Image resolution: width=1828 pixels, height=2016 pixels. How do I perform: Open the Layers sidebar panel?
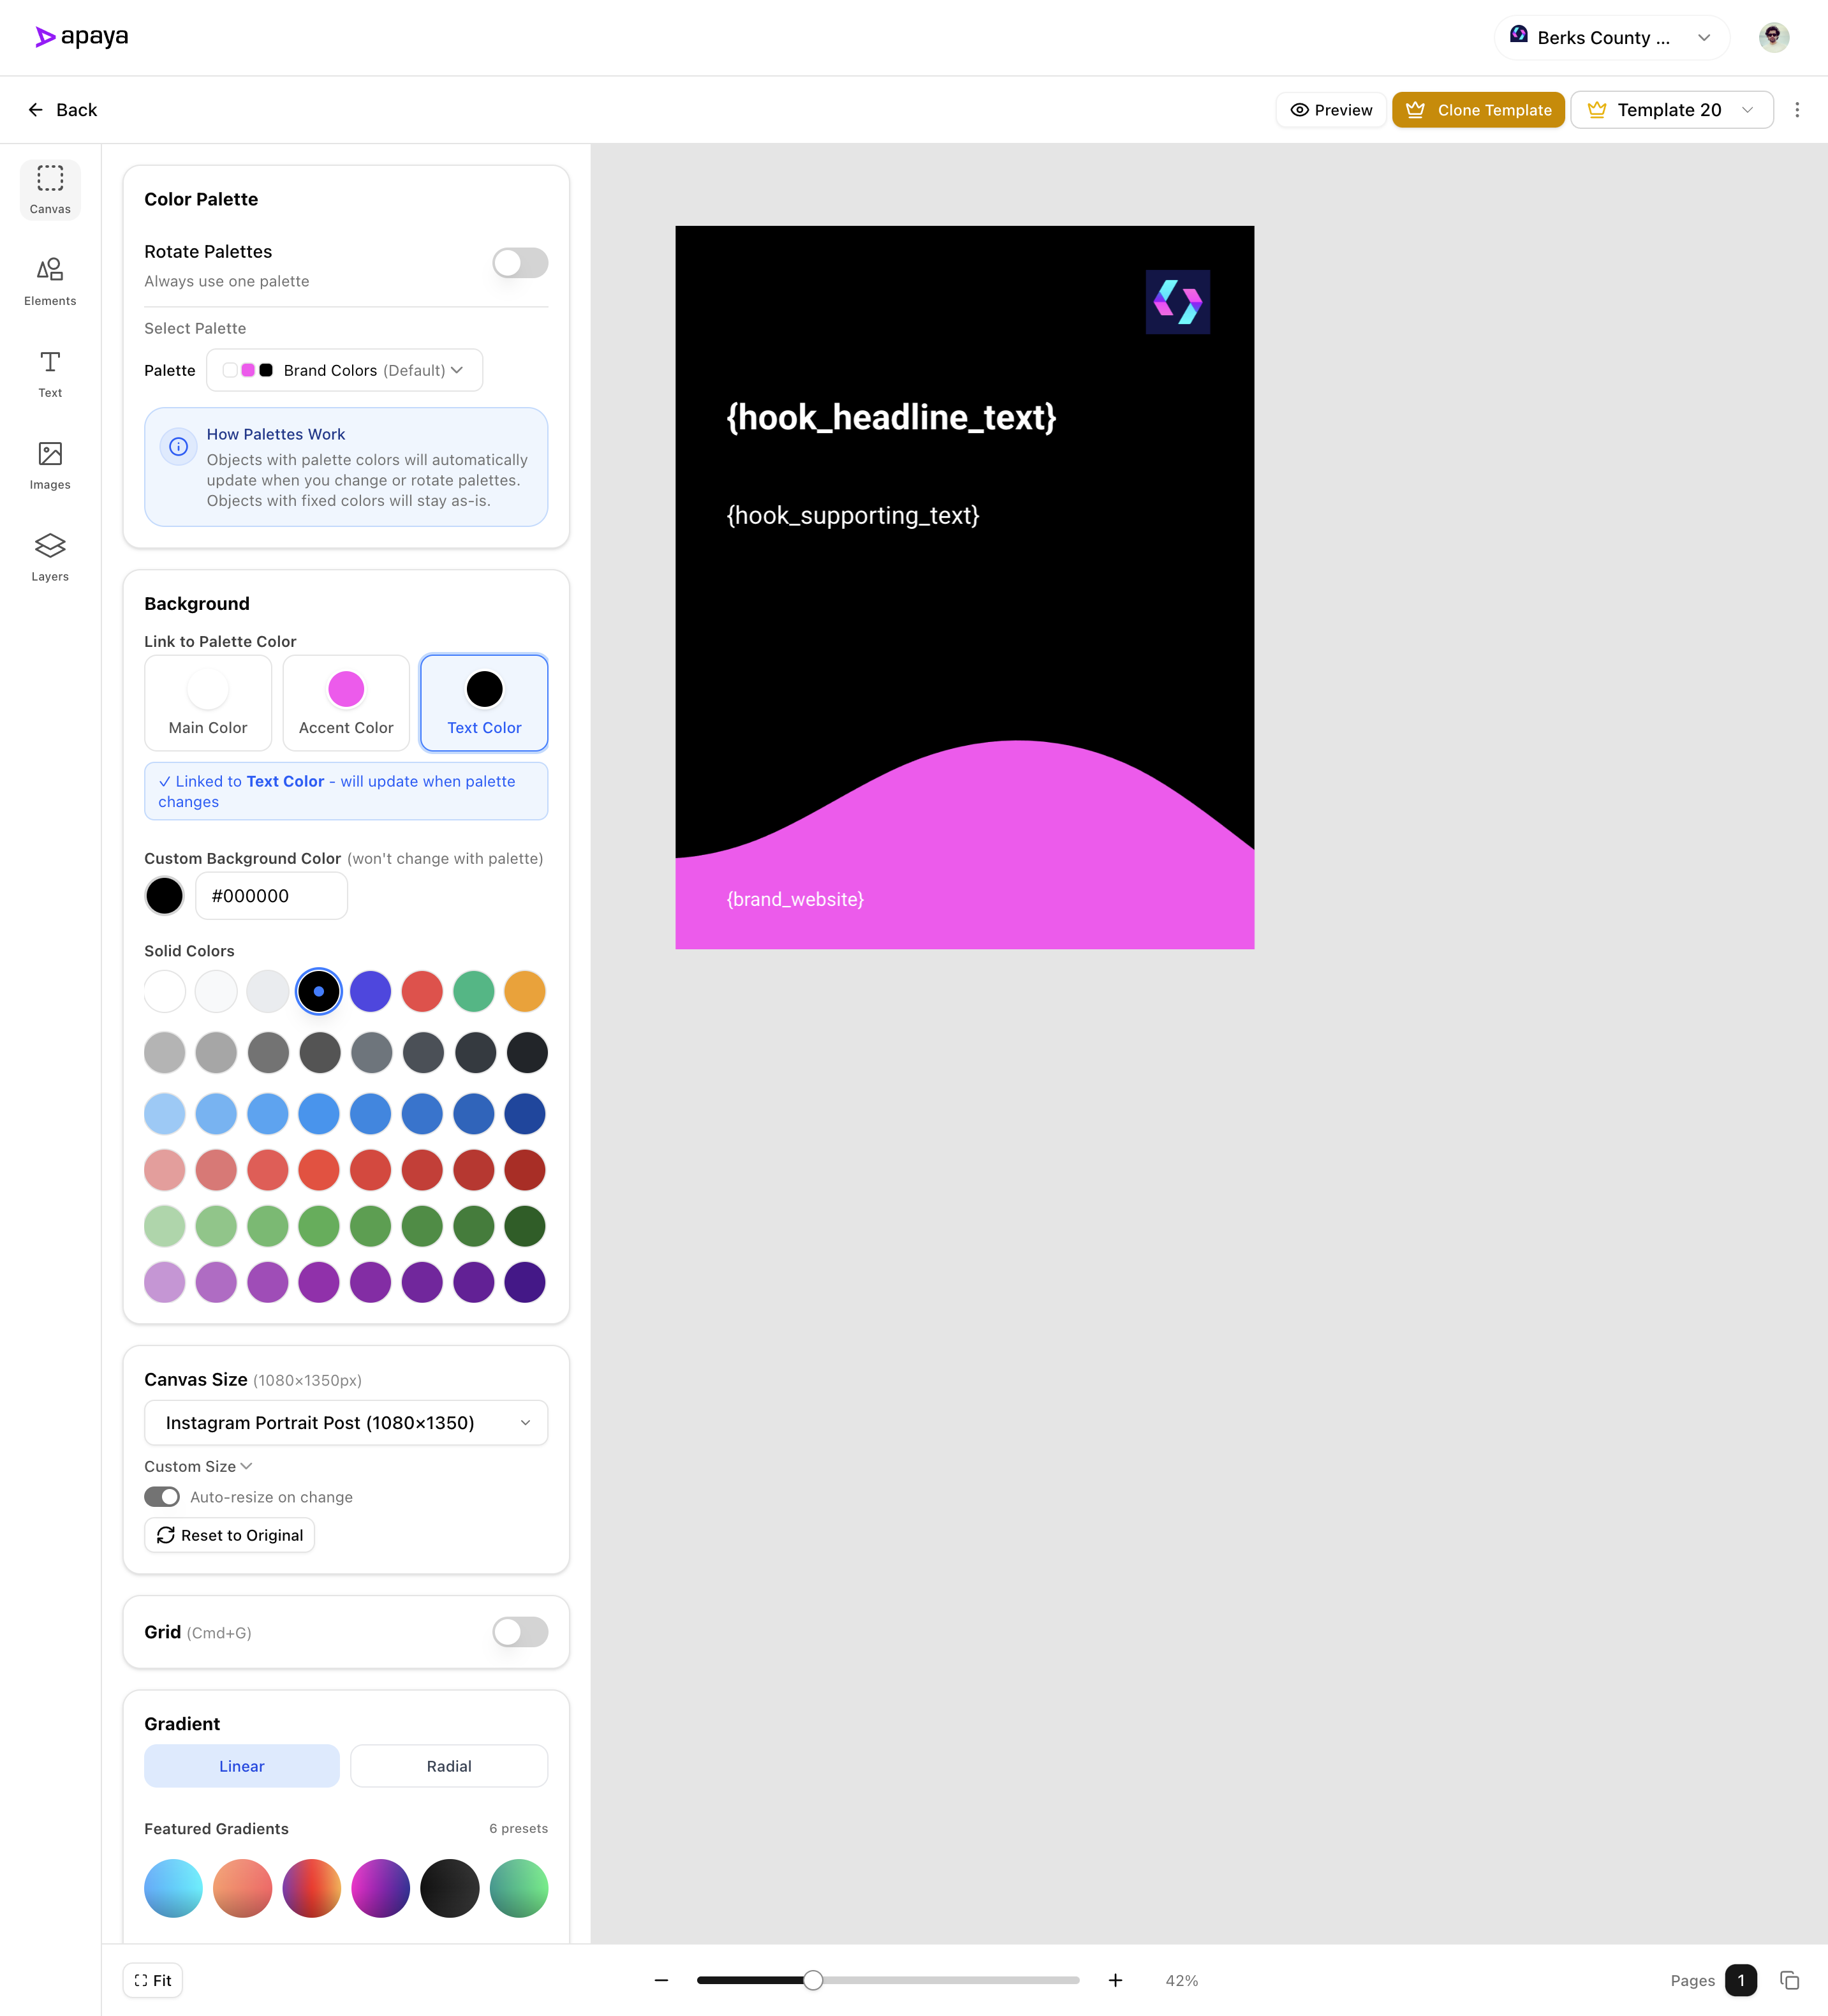pos(50,557)
